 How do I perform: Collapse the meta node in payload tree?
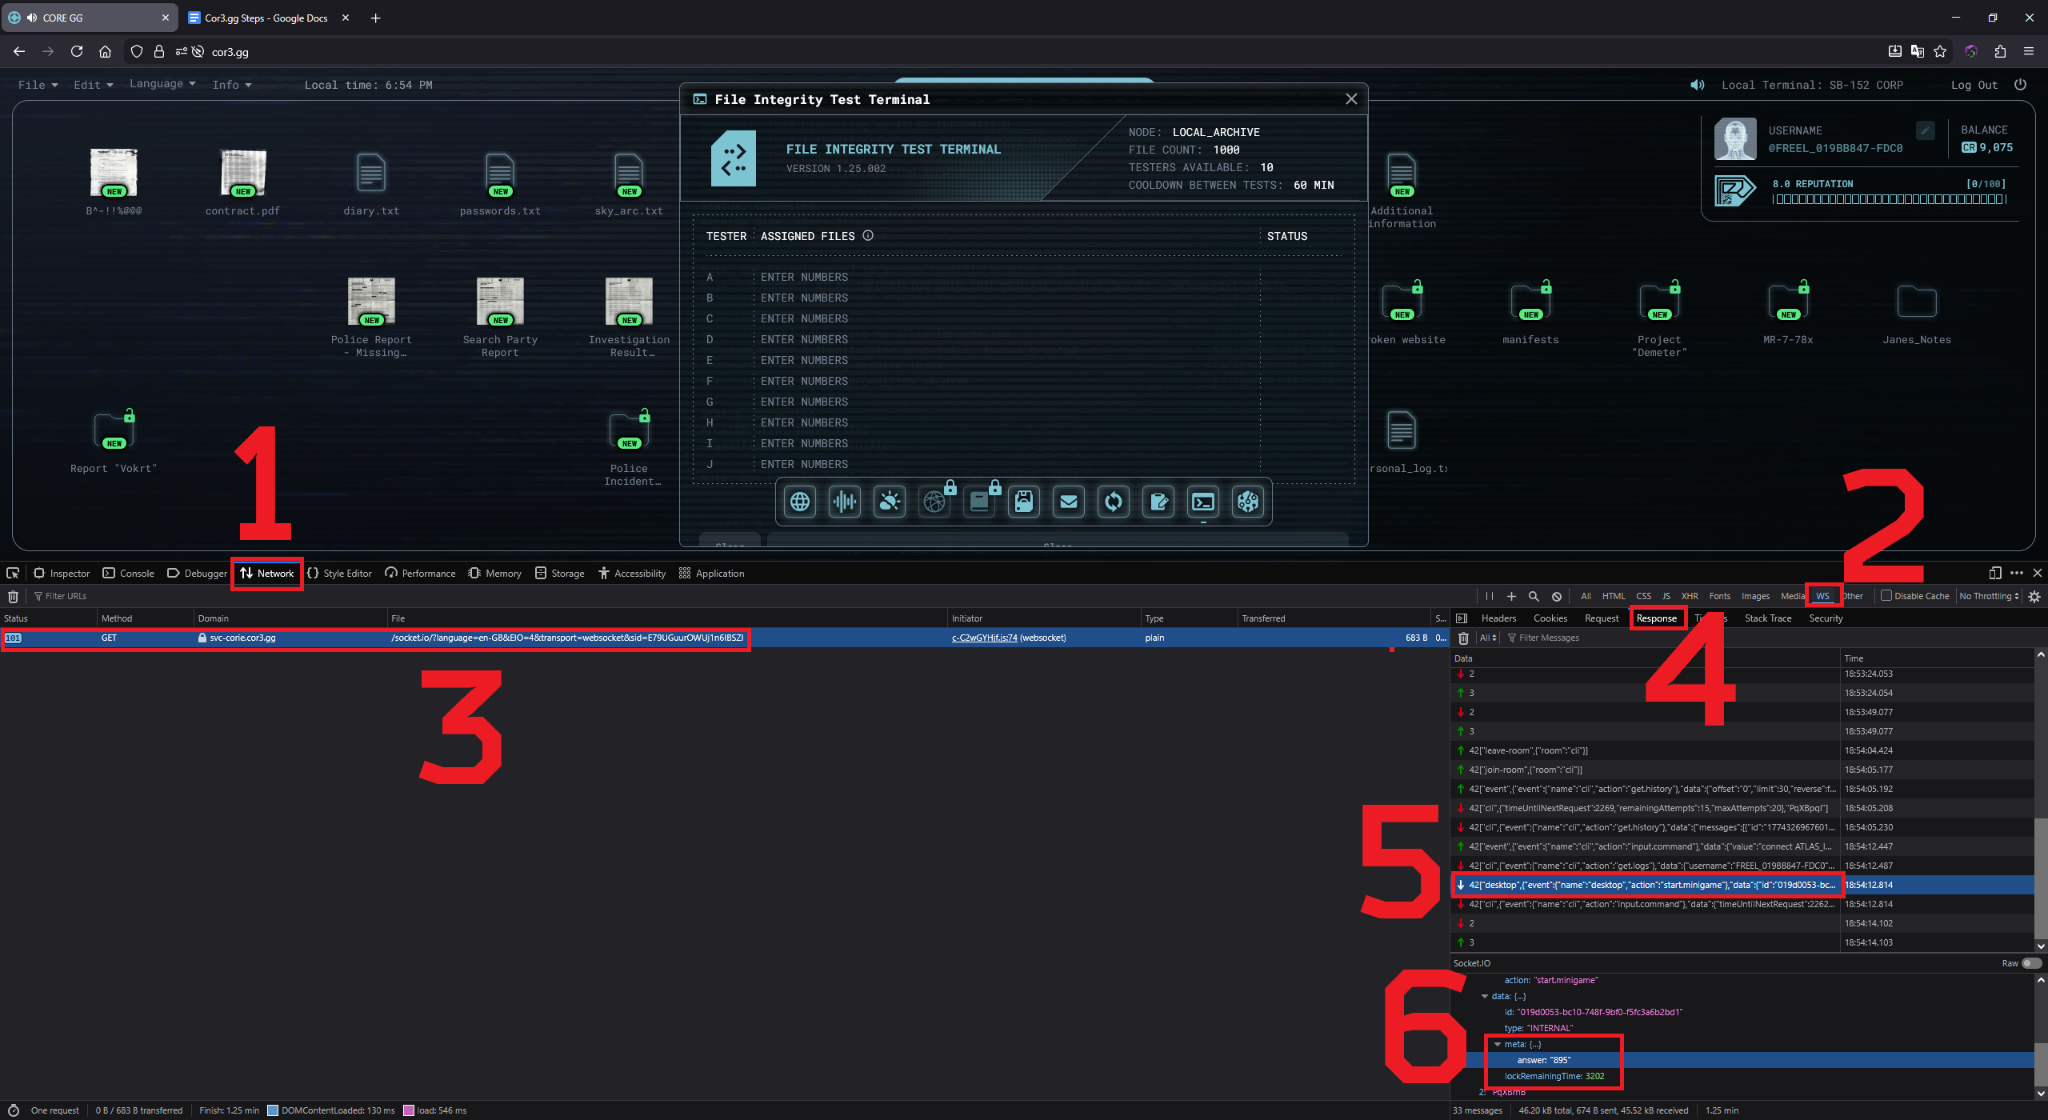[x=1497, y=1044]
